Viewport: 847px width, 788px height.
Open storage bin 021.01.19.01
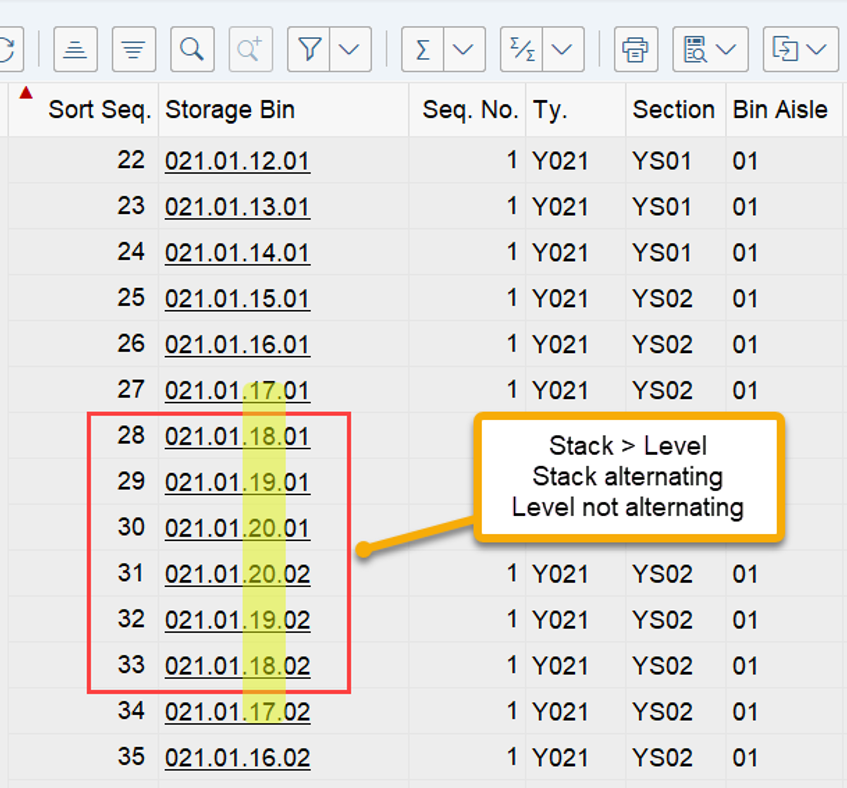(x=237, y=482)
